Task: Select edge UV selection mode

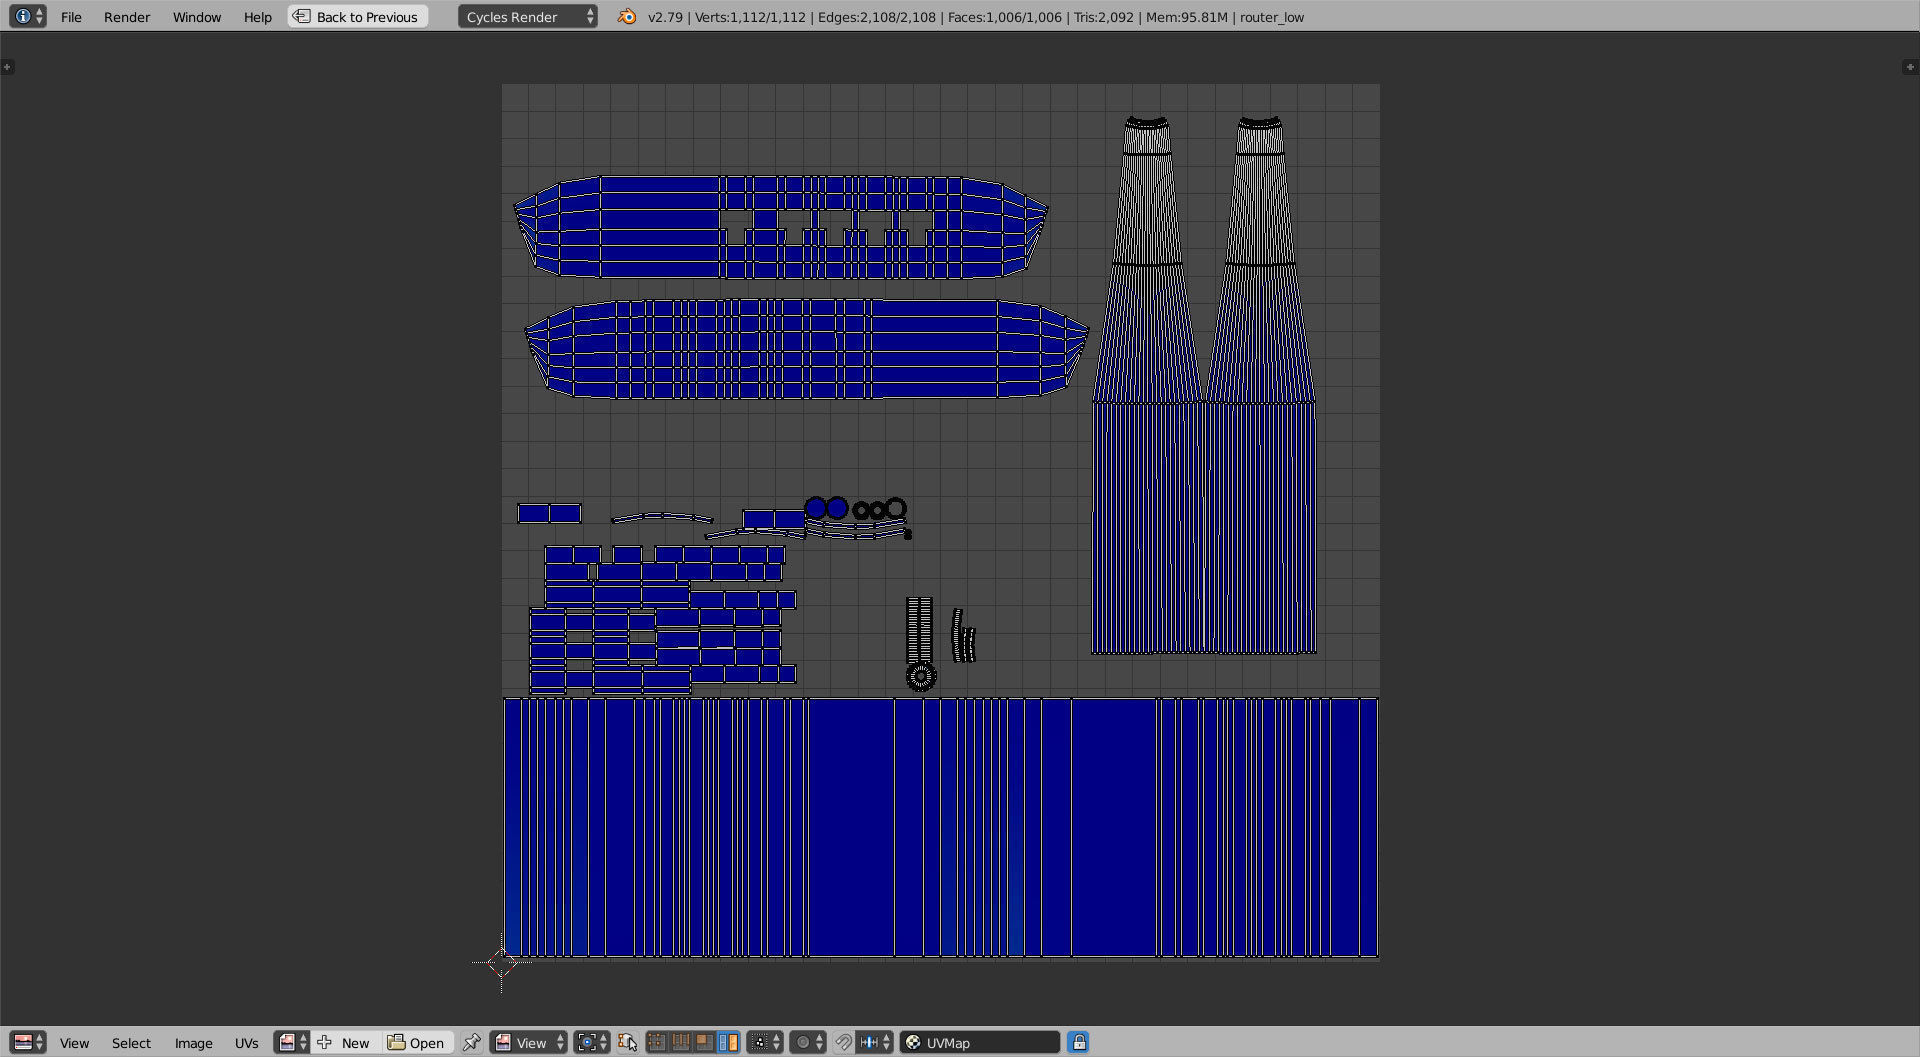Action: coord(681,1043)
